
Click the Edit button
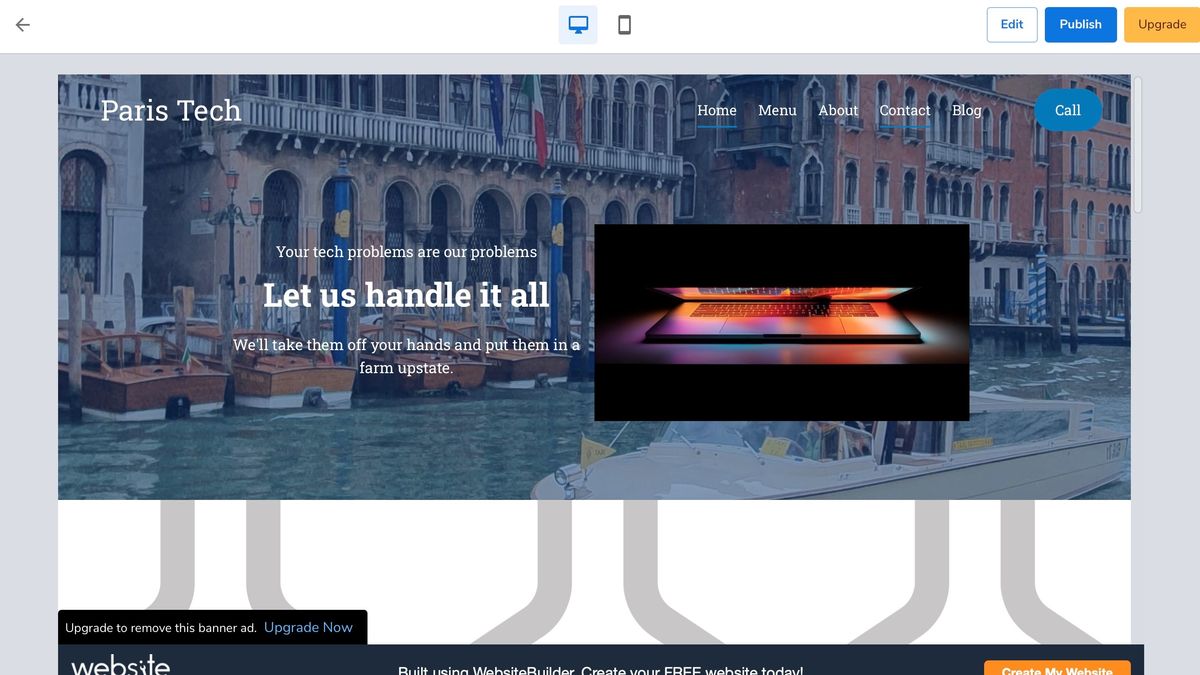point(1011,24)
